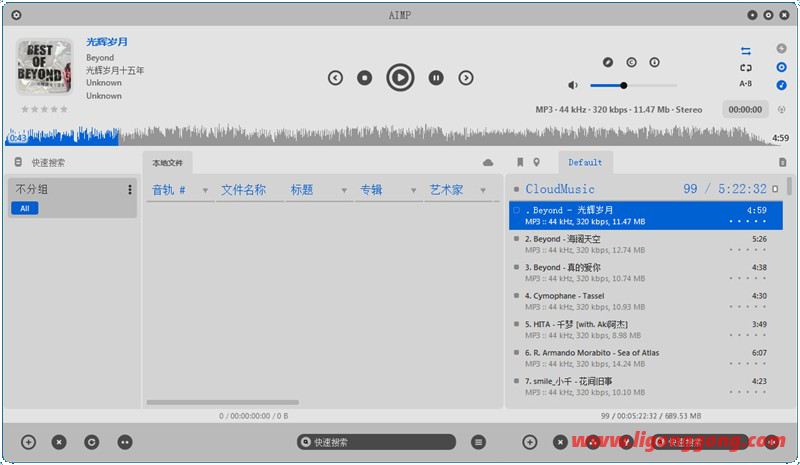Click the blue music note icon
This screenshot has width=800, height=465.
(781, 85)
